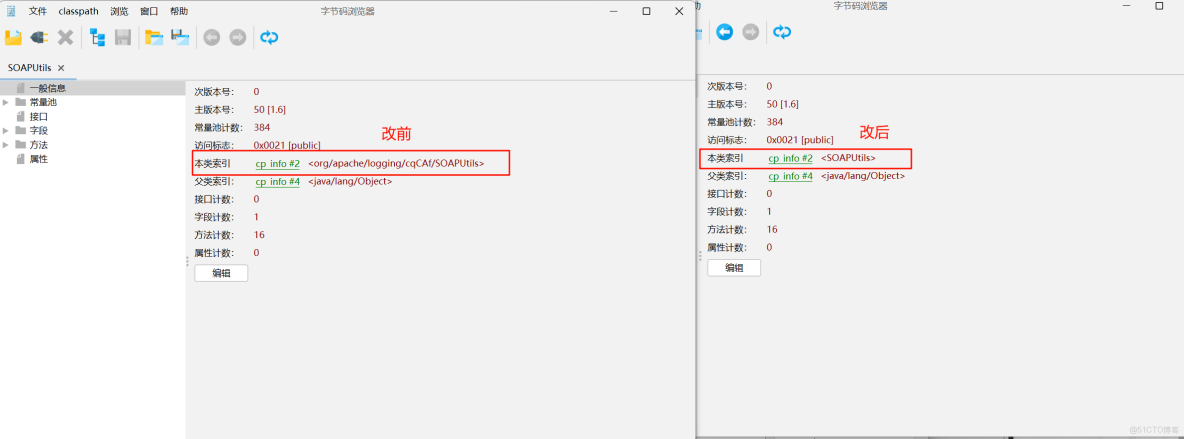The image size is (1184, 439).
Task: Click constant pool count 384 in right window
Action: coord(775,122)
